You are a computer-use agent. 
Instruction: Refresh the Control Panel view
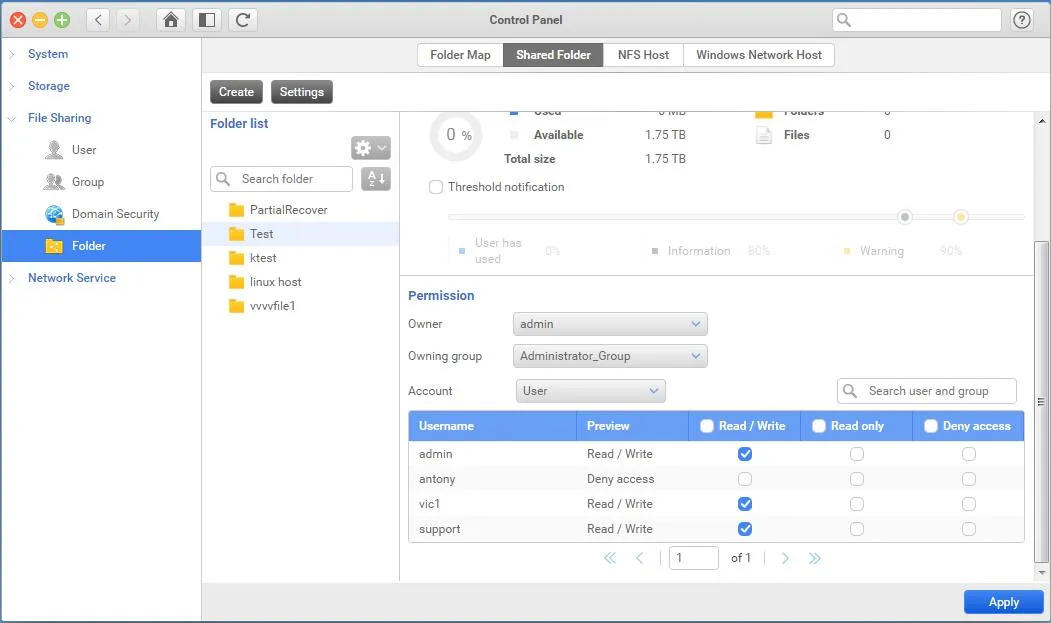[x=243, y=20]
